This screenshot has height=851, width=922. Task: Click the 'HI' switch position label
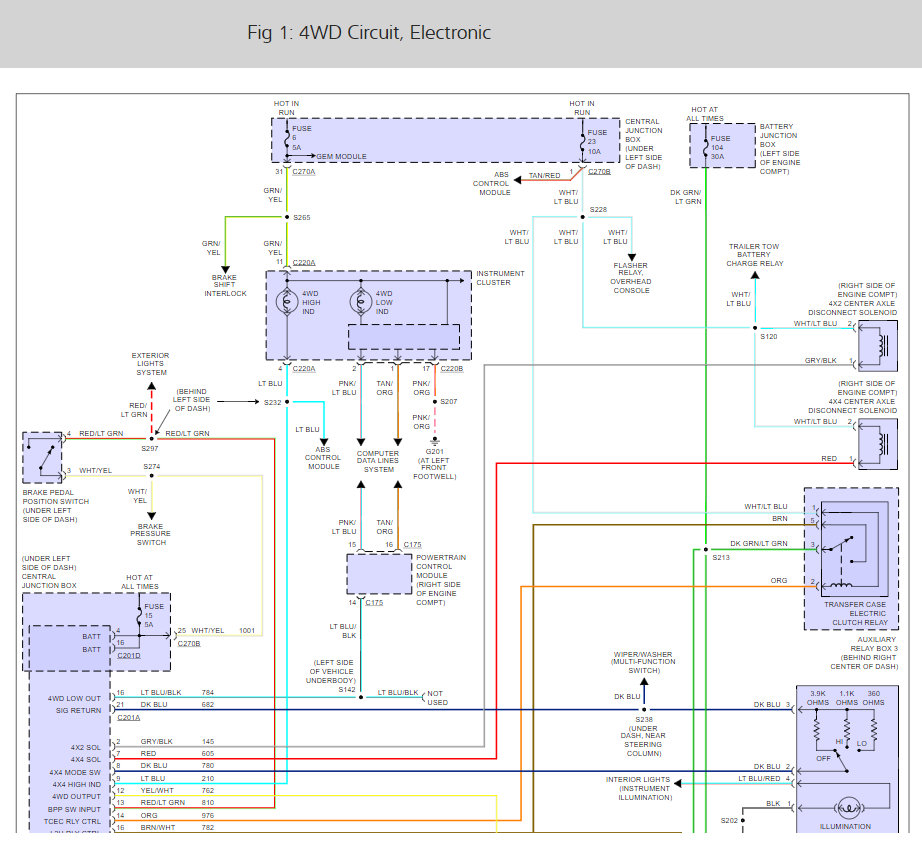[839, 742]
